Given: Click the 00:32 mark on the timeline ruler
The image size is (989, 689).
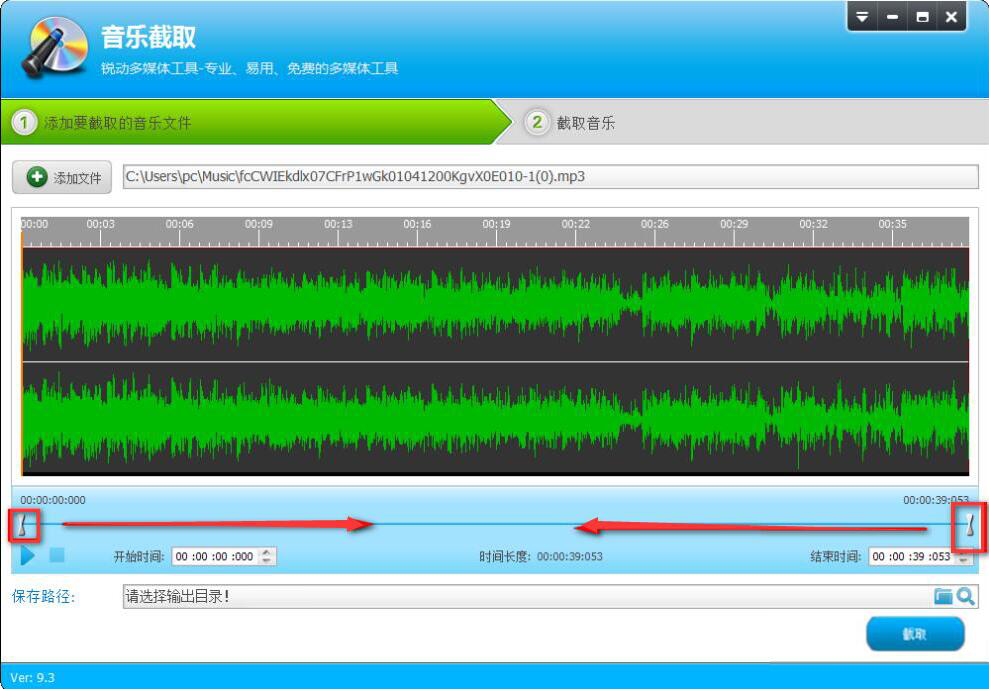Looking at the screenshot, I should tap(813, 225).
